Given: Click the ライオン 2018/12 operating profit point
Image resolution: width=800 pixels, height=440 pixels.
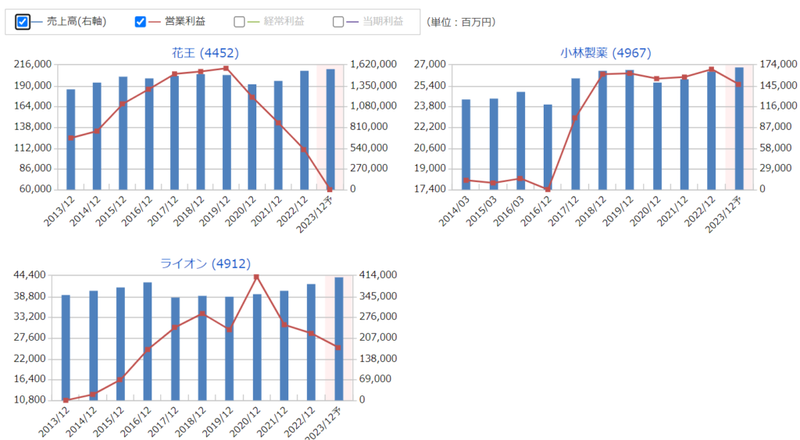Looking at the screenshot, I should pos(203,314).
